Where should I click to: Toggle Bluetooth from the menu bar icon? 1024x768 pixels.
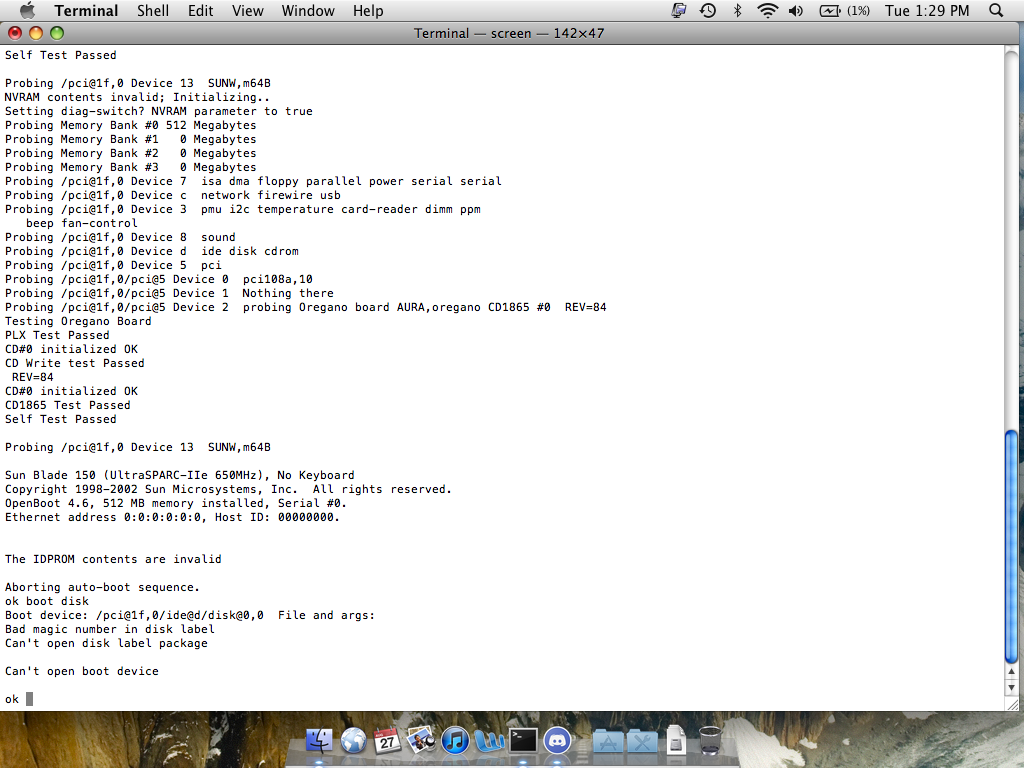click(737, 11)
